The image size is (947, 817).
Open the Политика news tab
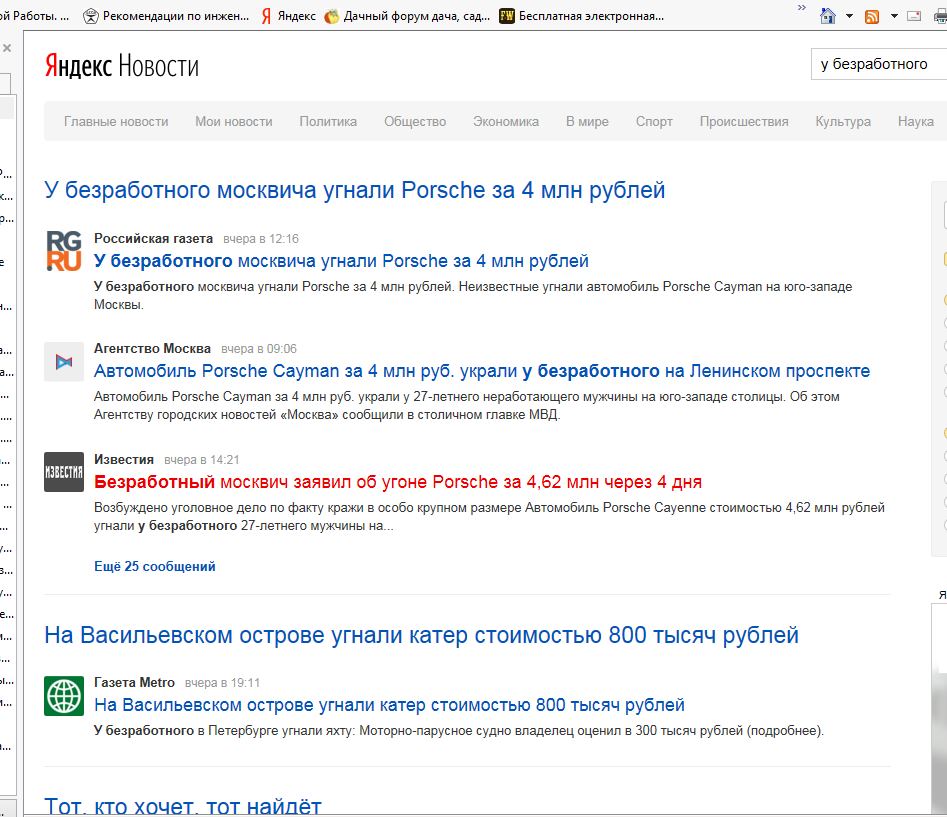point(328,121)
